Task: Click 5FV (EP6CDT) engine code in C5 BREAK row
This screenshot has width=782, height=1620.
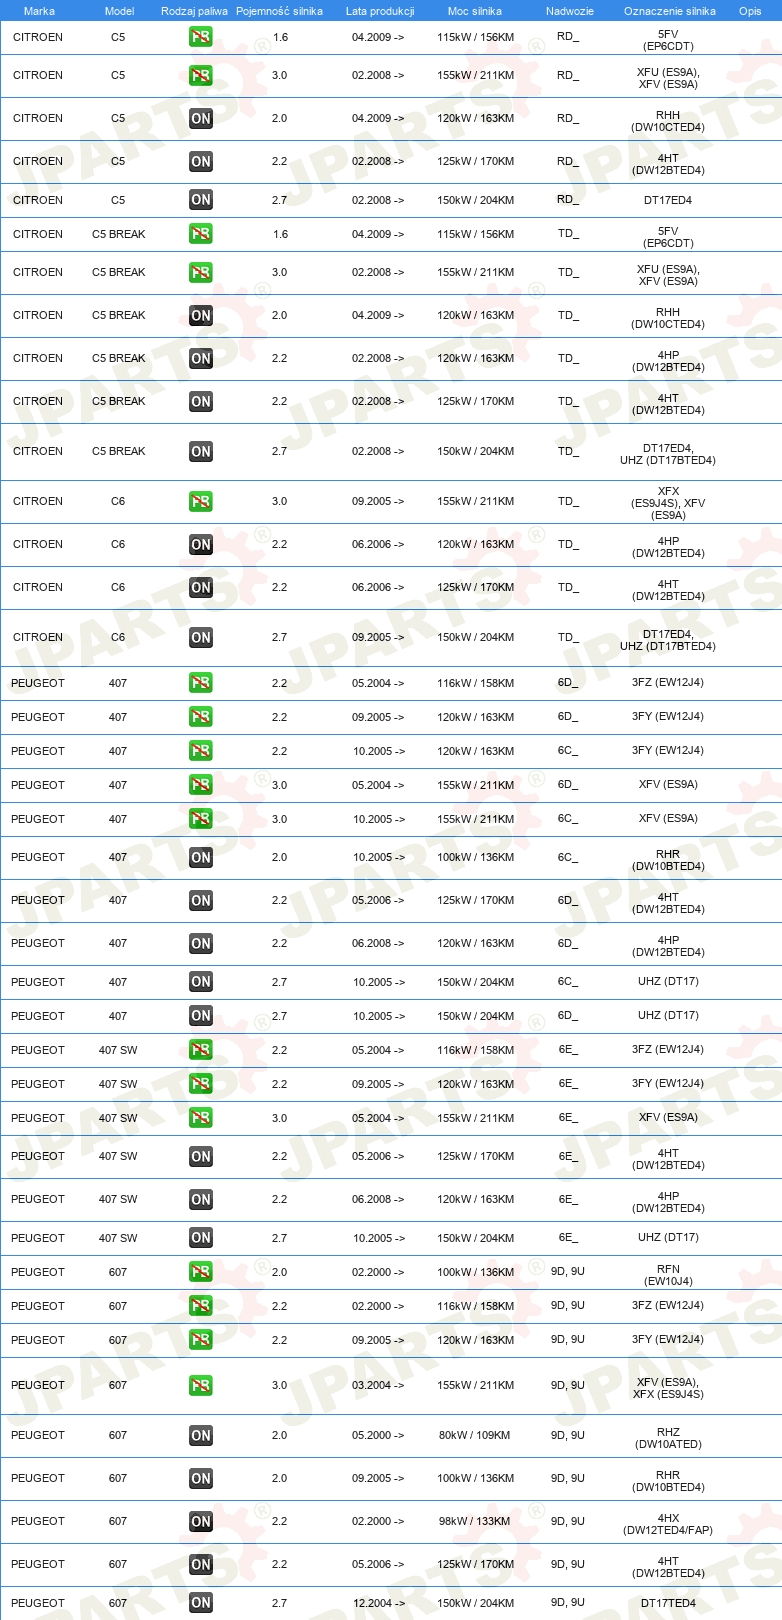Action: [668, 237]
